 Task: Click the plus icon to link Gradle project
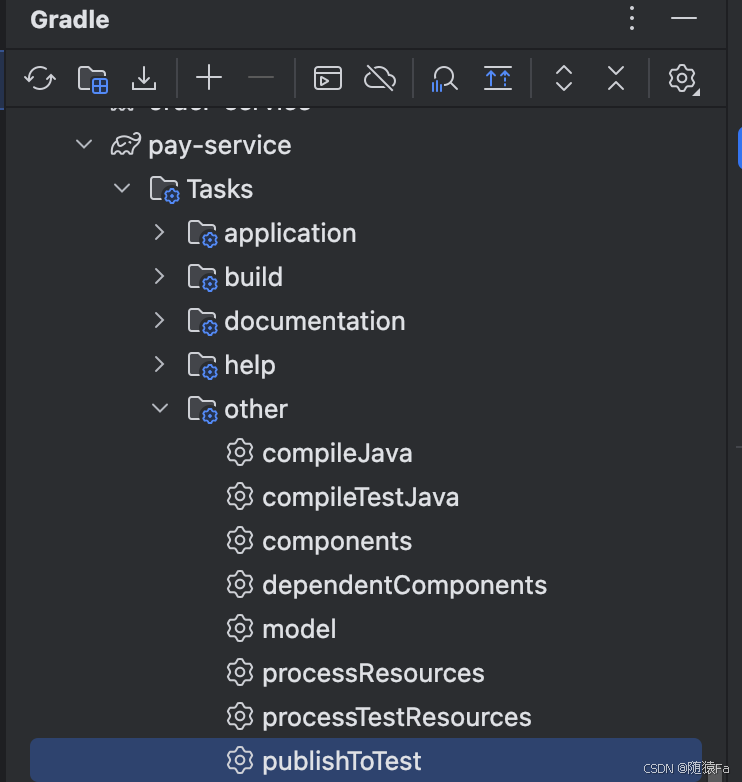(208, 78)
